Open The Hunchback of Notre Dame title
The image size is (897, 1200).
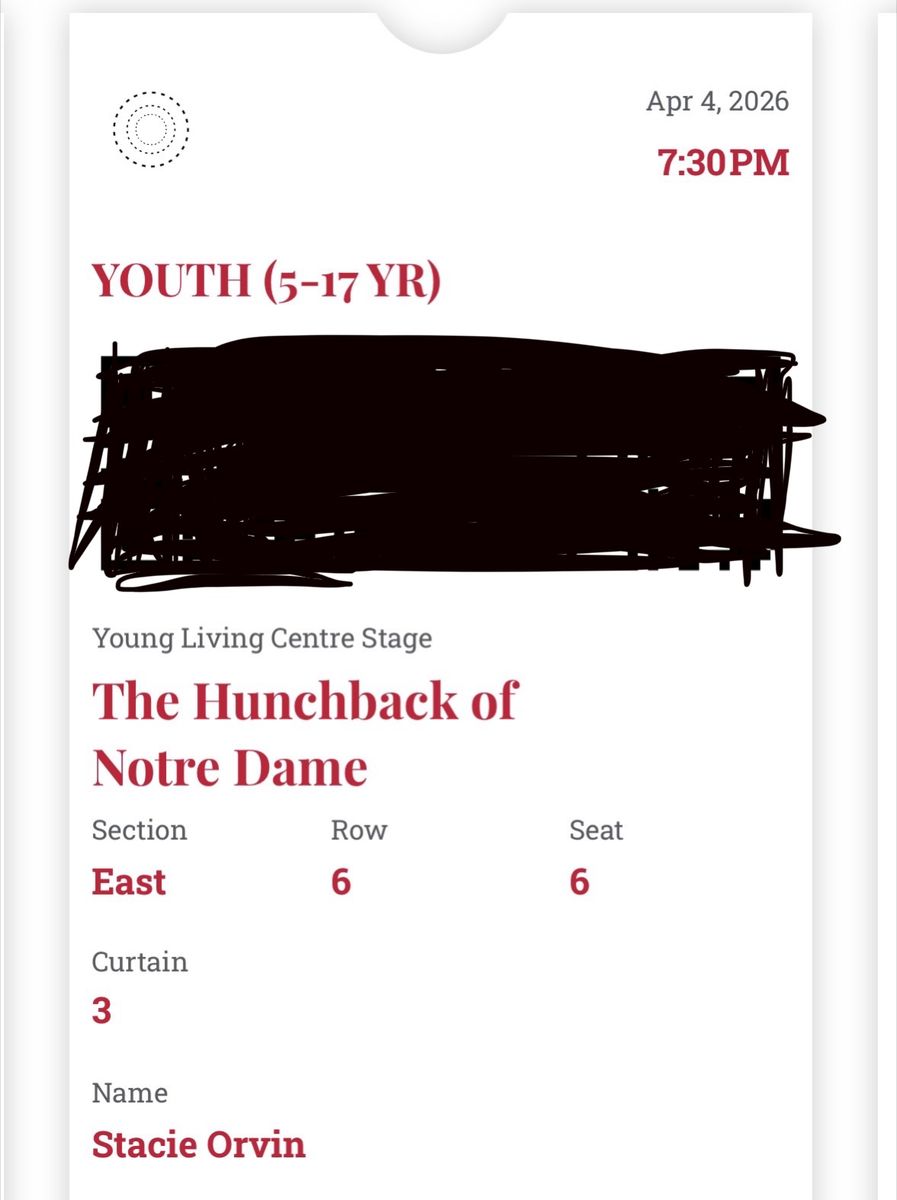305,734
